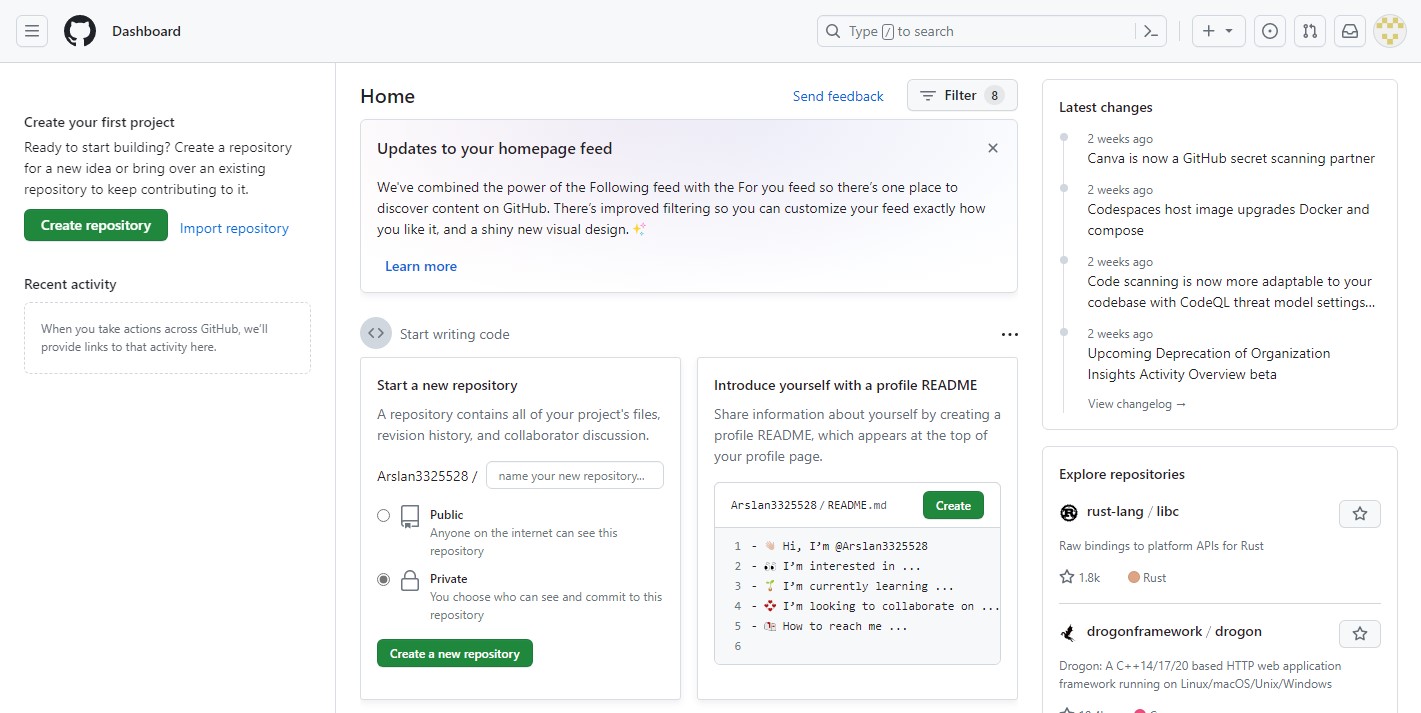Click the Public repository book icon
The image size is (1421, 713).
[410, 516]
